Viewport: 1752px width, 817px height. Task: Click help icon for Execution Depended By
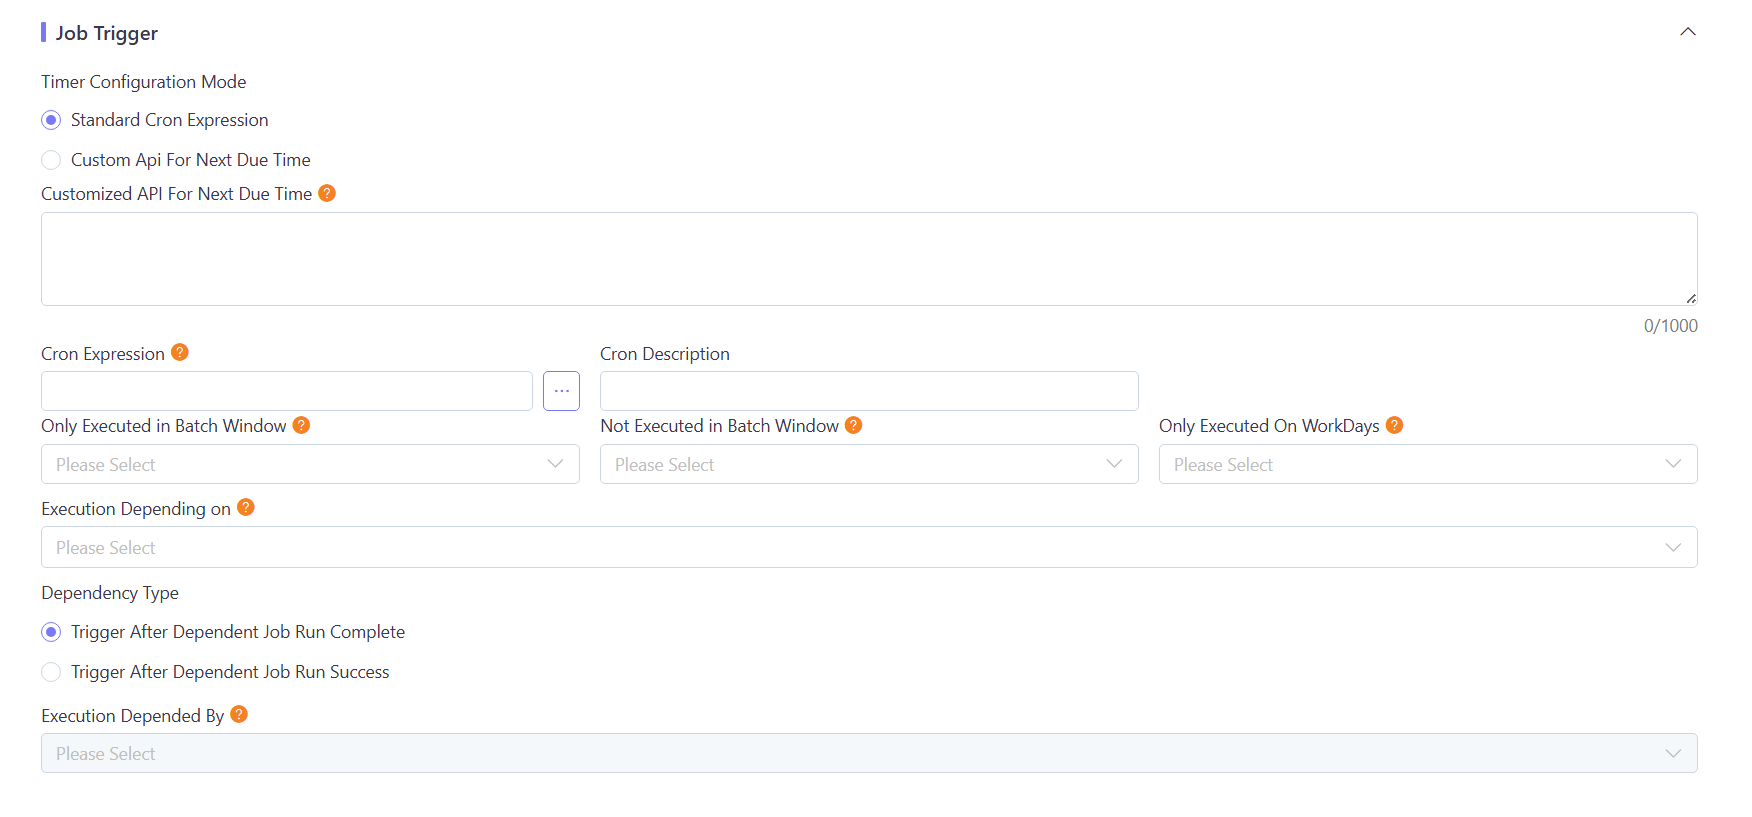(x=239, y=714)
